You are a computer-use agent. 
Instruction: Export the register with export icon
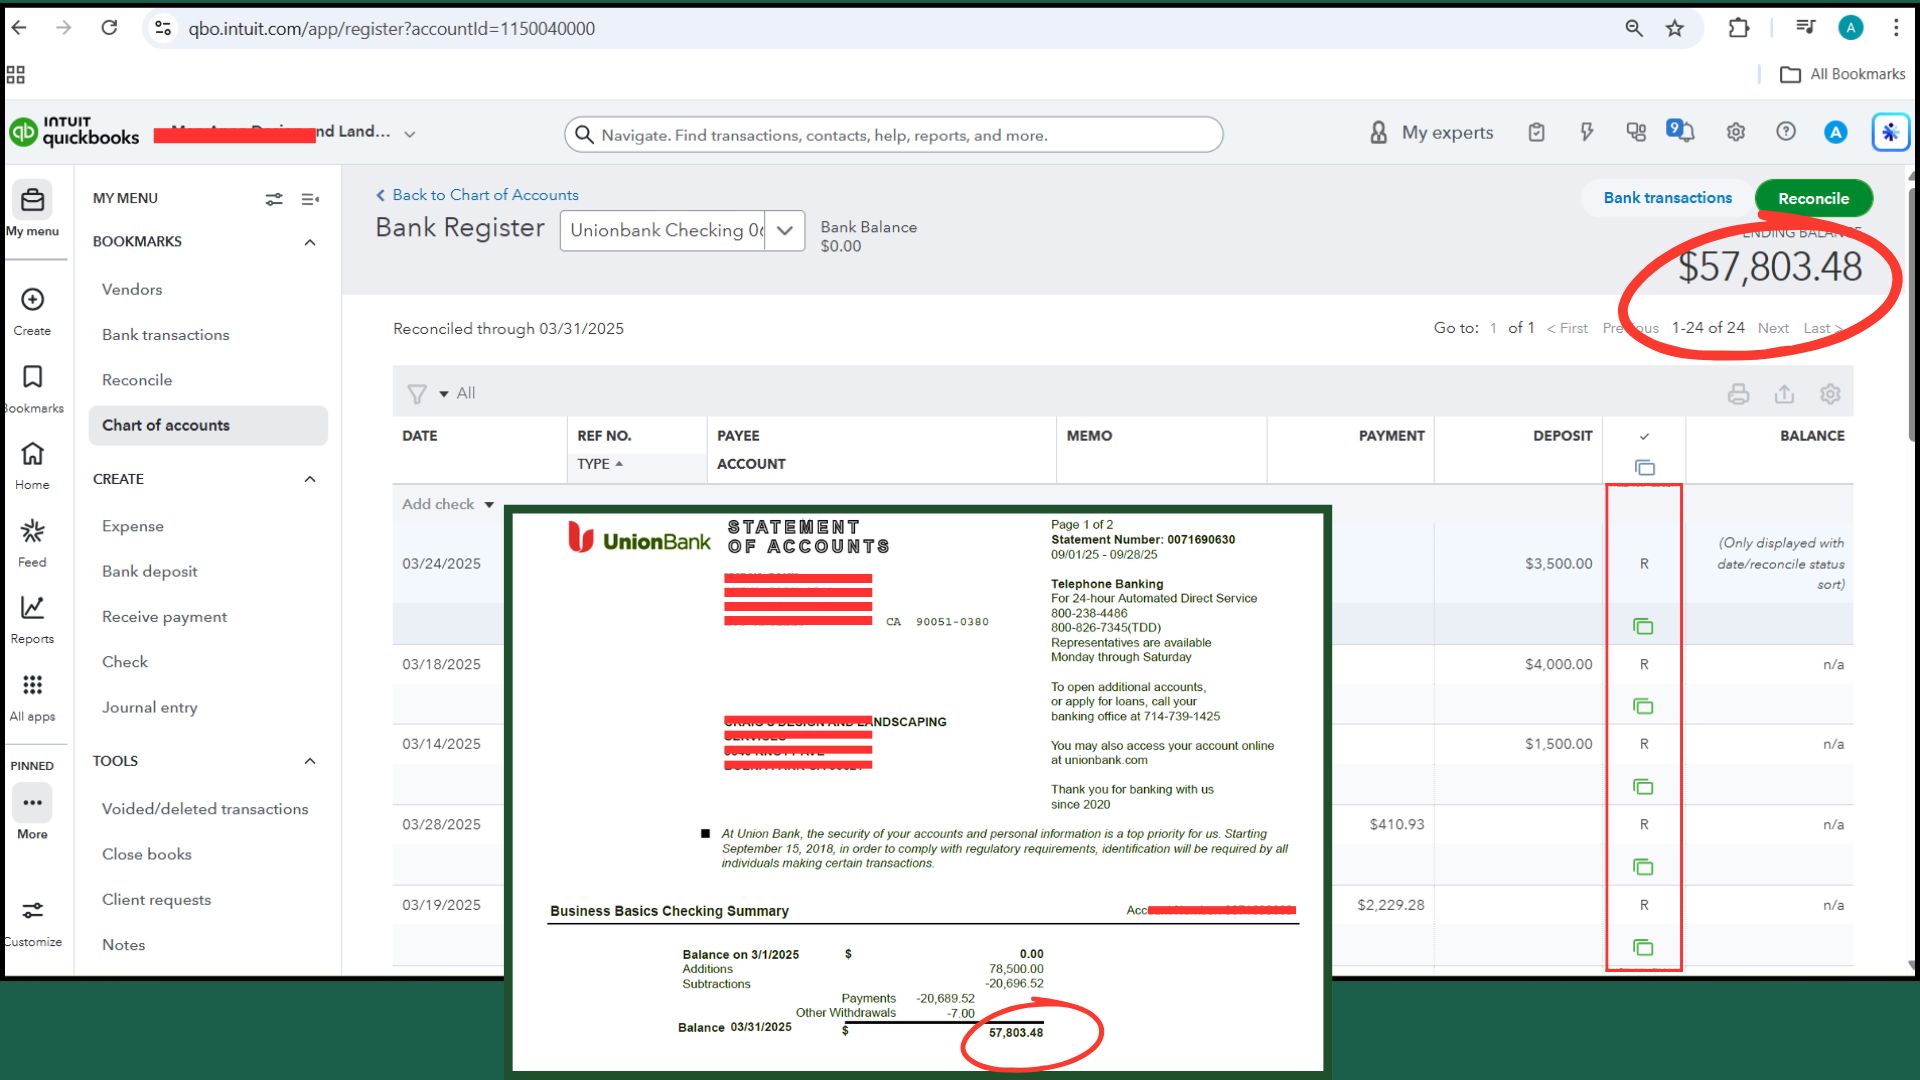click(x=1784, y=394)
